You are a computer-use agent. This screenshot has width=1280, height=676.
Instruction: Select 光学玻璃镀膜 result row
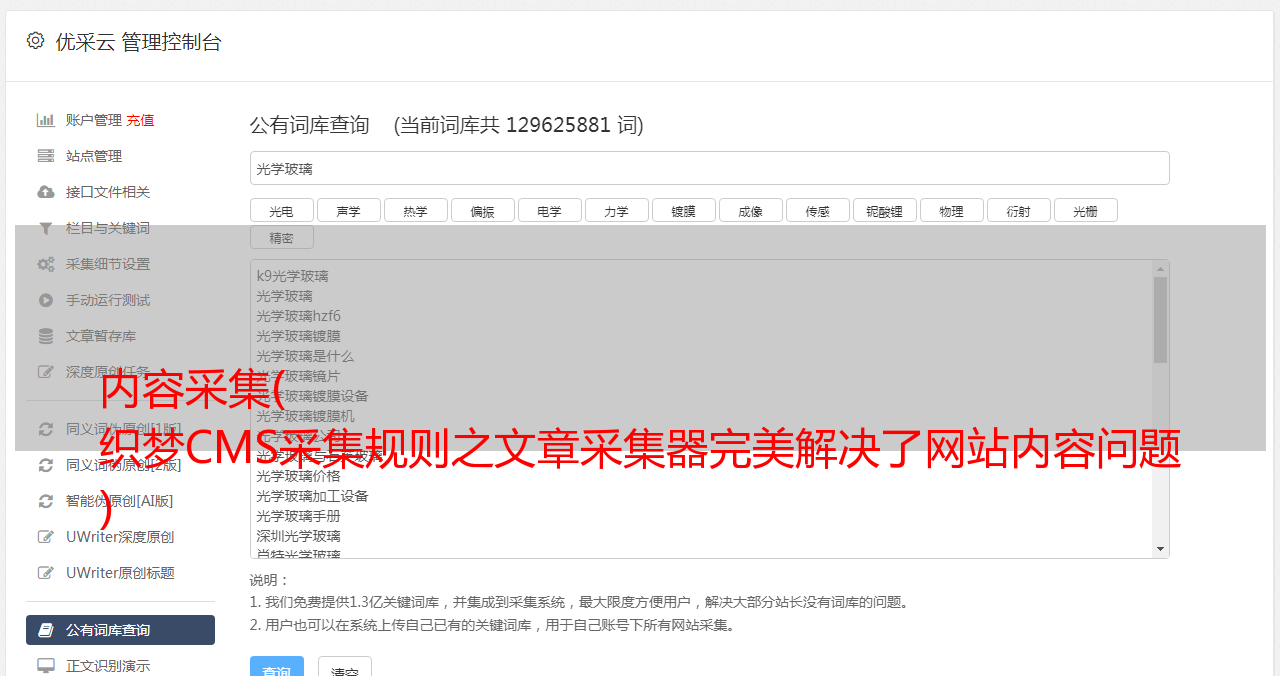coord(298,336)
